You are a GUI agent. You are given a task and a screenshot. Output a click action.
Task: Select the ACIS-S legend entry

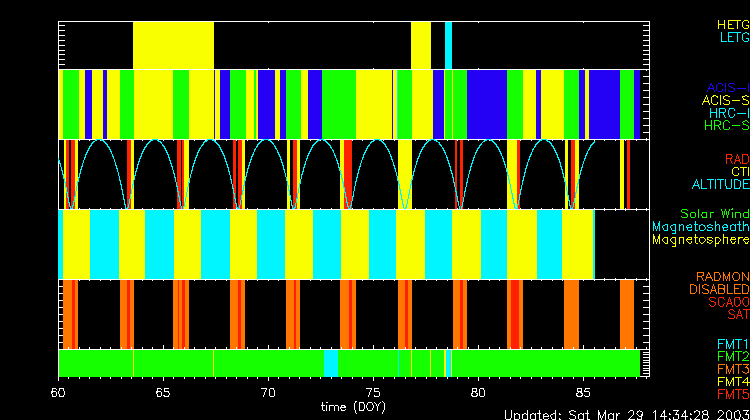click(725, 100)
